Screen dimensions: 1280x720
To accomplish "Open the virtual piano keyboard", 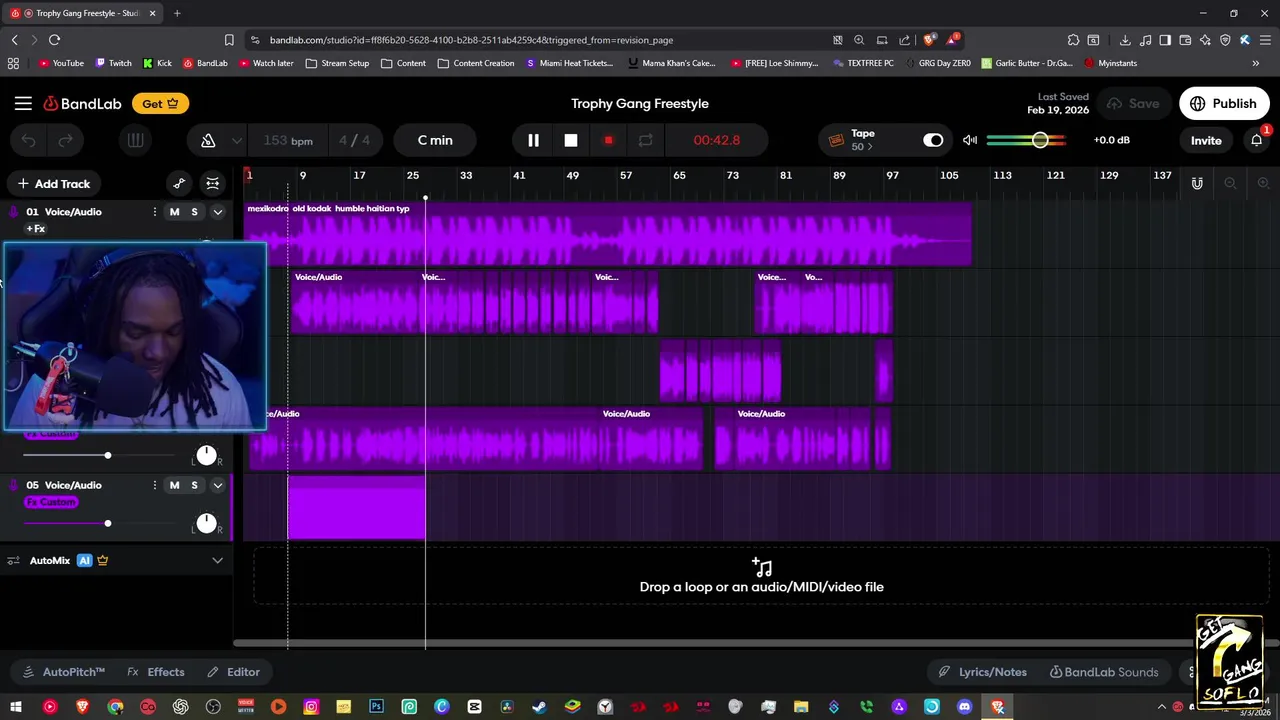I will (135, 140).
